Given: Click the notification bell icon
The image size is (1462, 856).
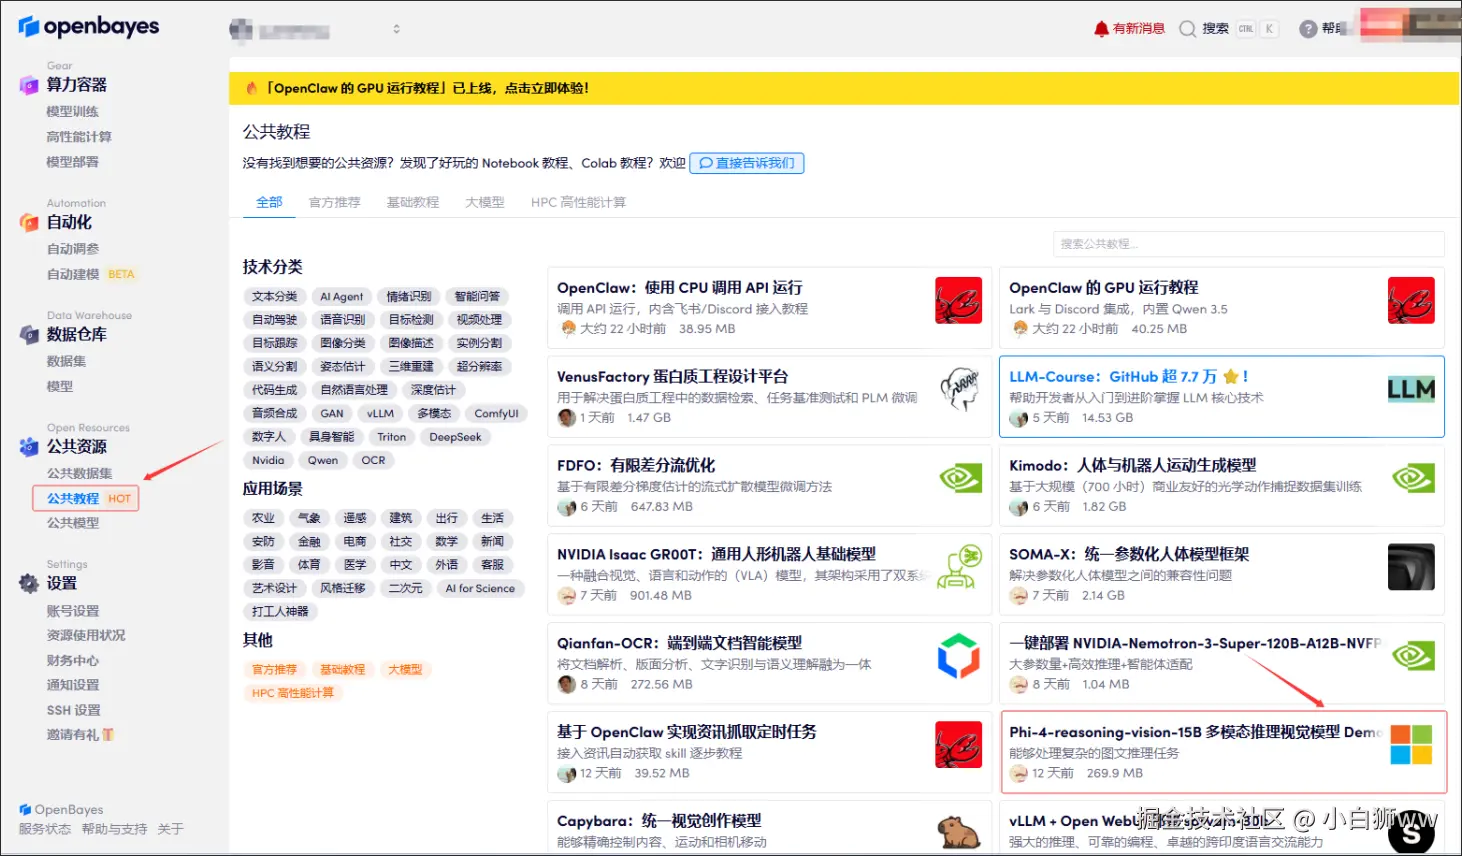Looking at the screenshot, I should tap(1101, 29).
